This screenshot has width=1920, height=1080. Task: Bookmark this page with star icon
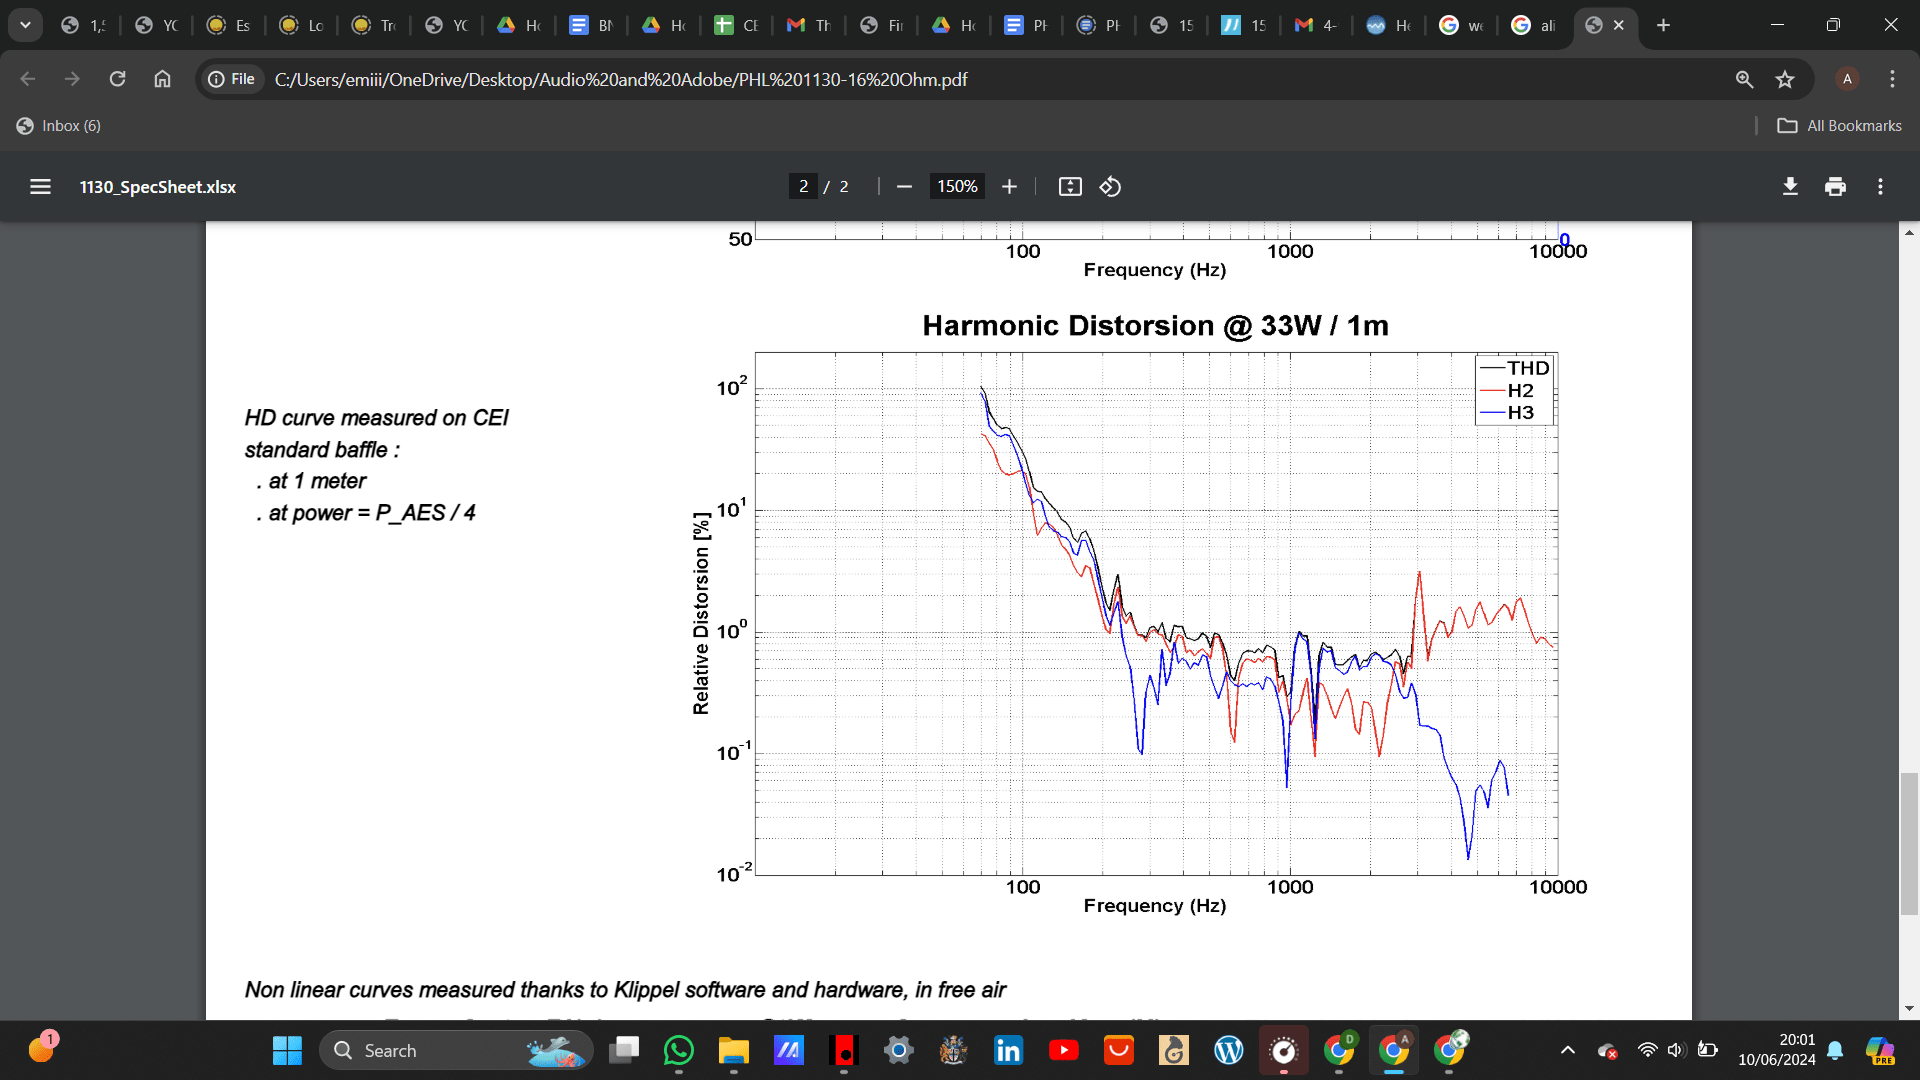coord(1785,79)
